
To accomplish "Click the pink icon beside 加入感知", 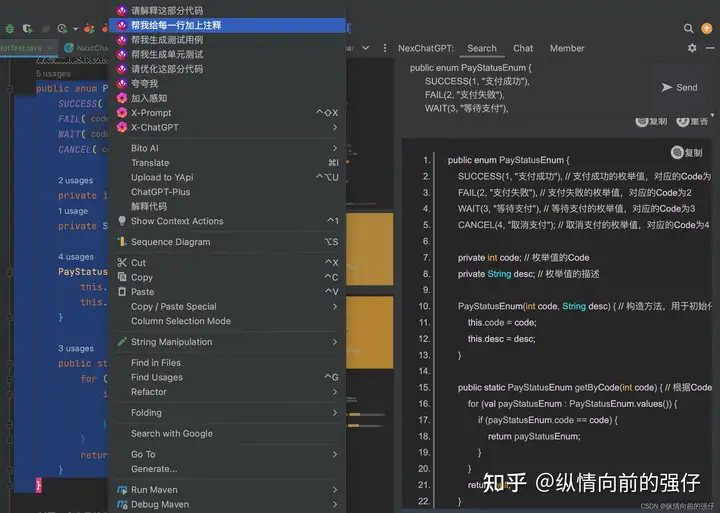I will 122,98.
